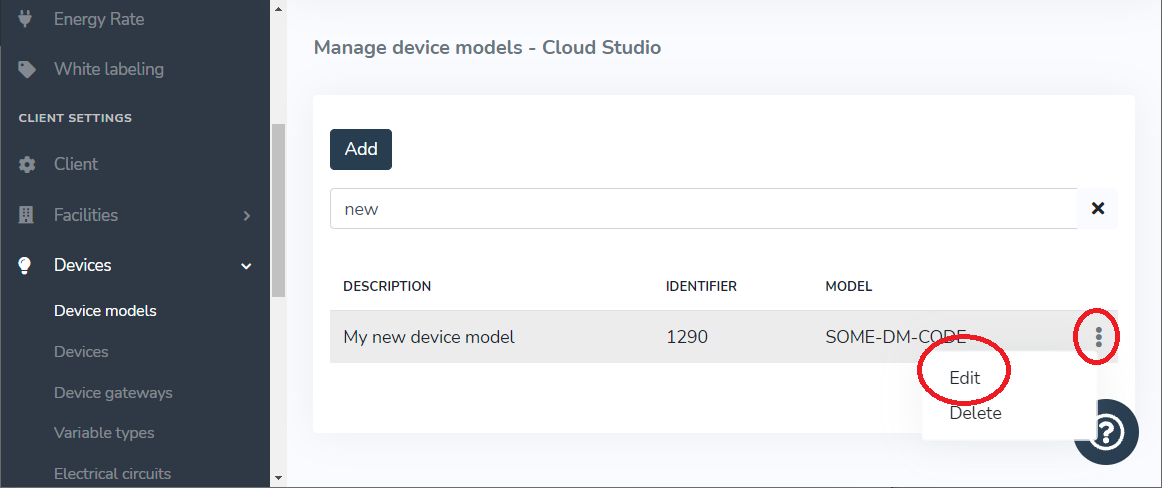
Task: Click the Client gear icon
Action: pyautogui.click(x=27, y=164)
